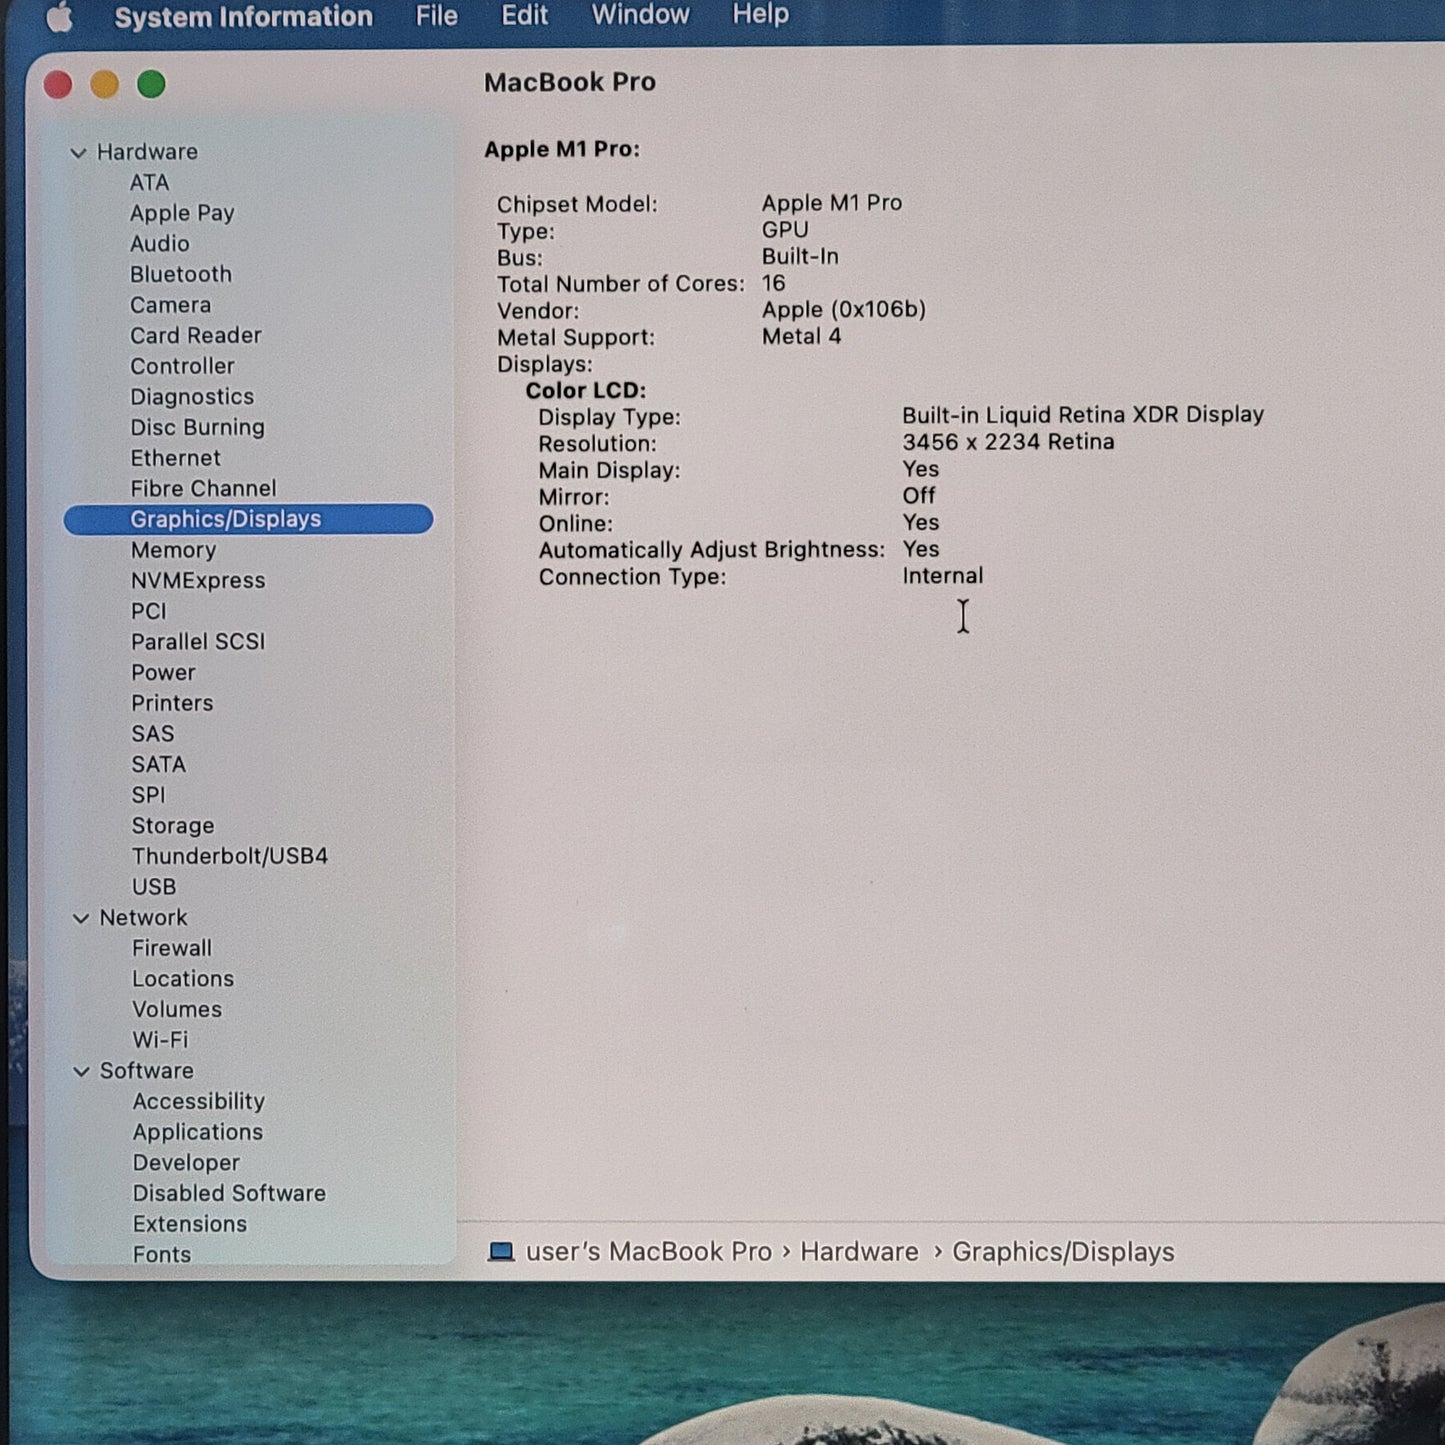1445x1445 pixels.
Task: Click the Total Number of Cores value 16
Action: coord(773,284)
